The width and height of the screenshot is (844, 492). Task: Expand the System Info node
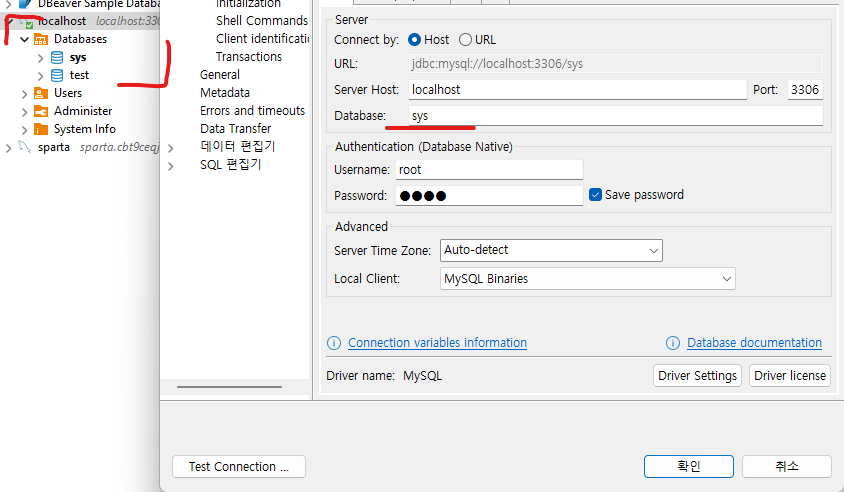click(24, 130)
